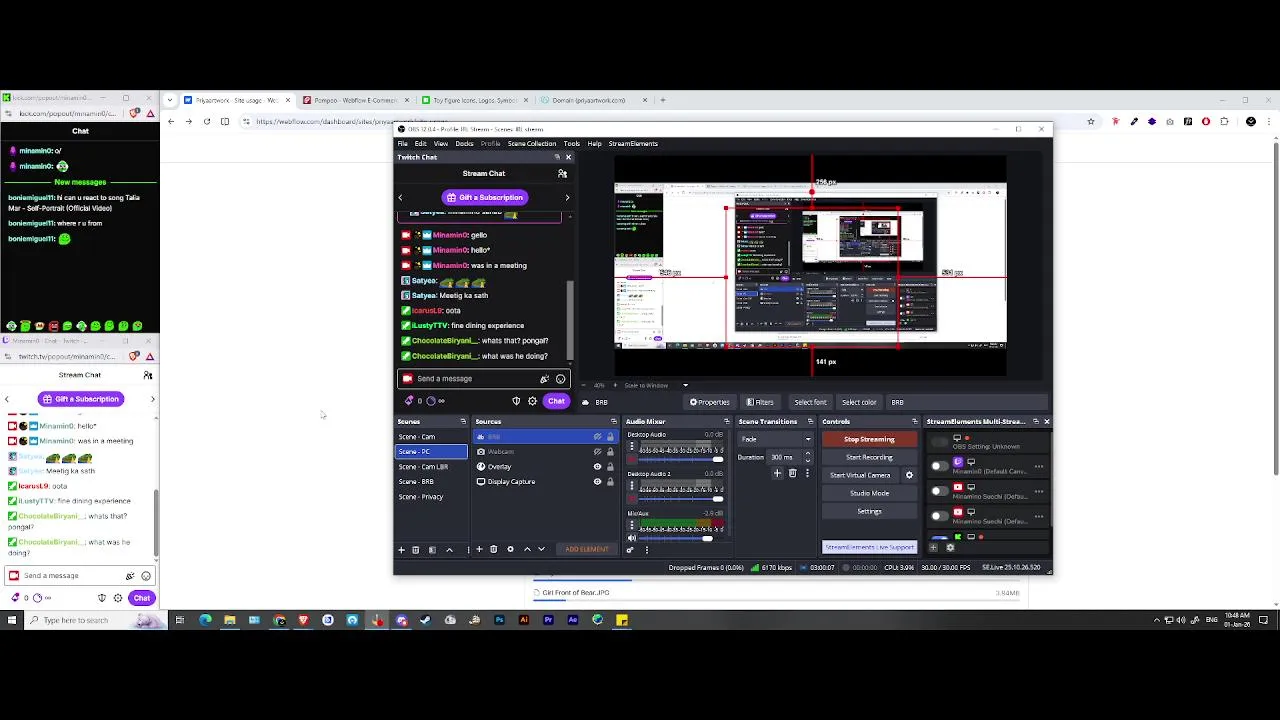Toggle visibility of the Overlay source
Viewport: 1280px width, 720px height.
point(597,467)
